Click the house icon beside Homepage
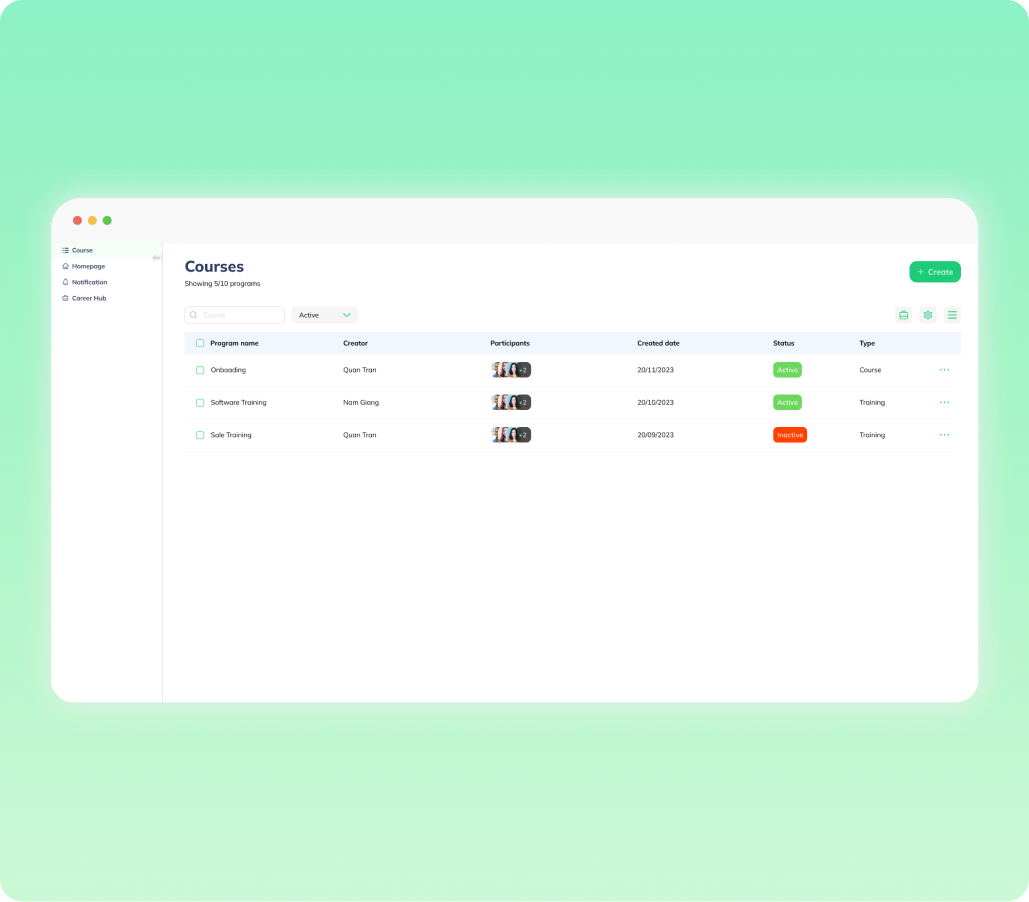Viewport: 1029px width, 902px height. pos(66,266)
